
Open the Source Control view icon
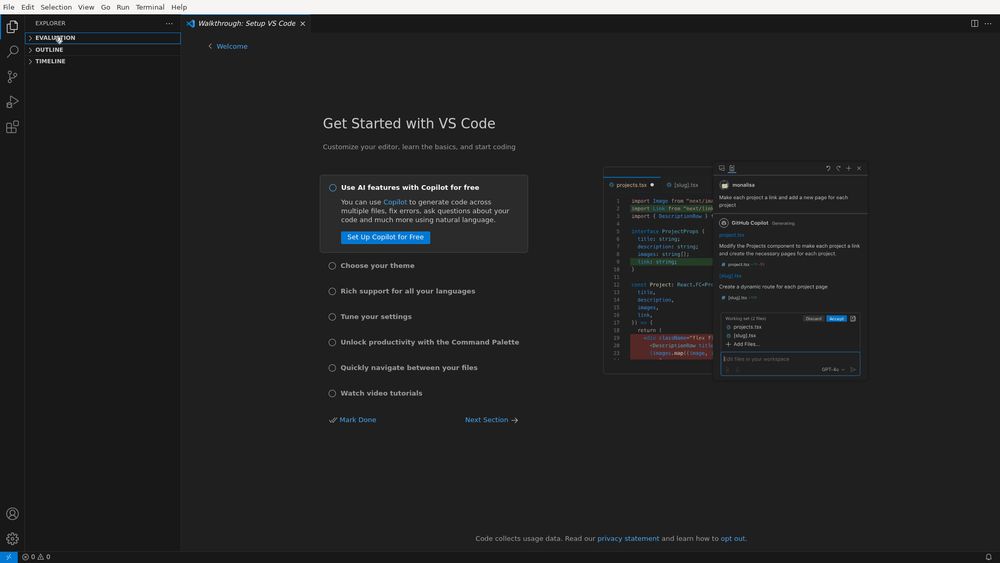pyautogui.click(x=12, y=77)
